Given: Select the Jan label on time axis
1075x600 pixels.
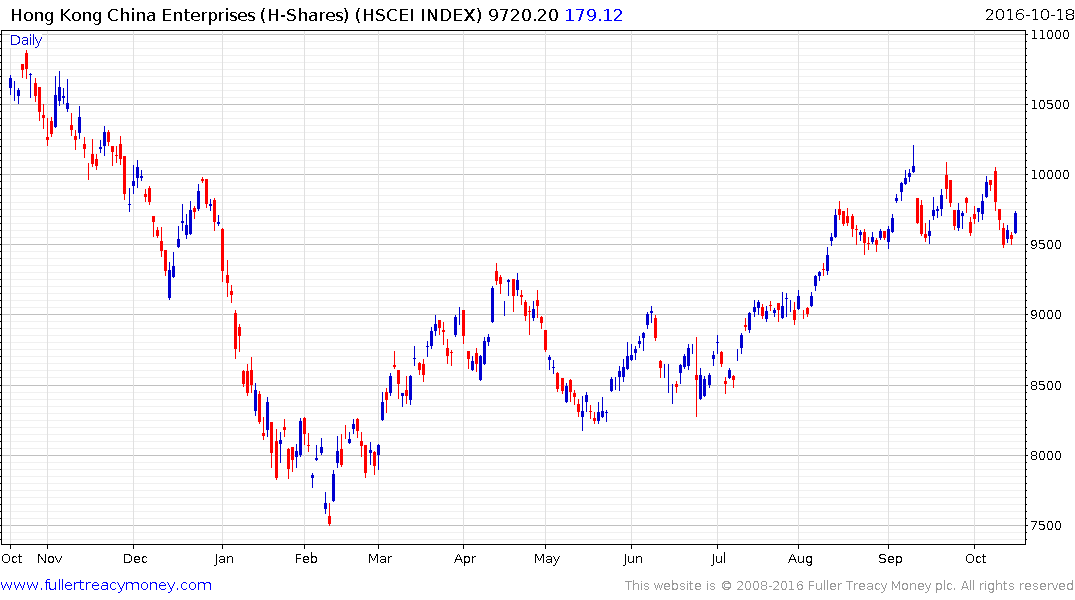Looking at the screenshot, I should [x=224, y=558].
